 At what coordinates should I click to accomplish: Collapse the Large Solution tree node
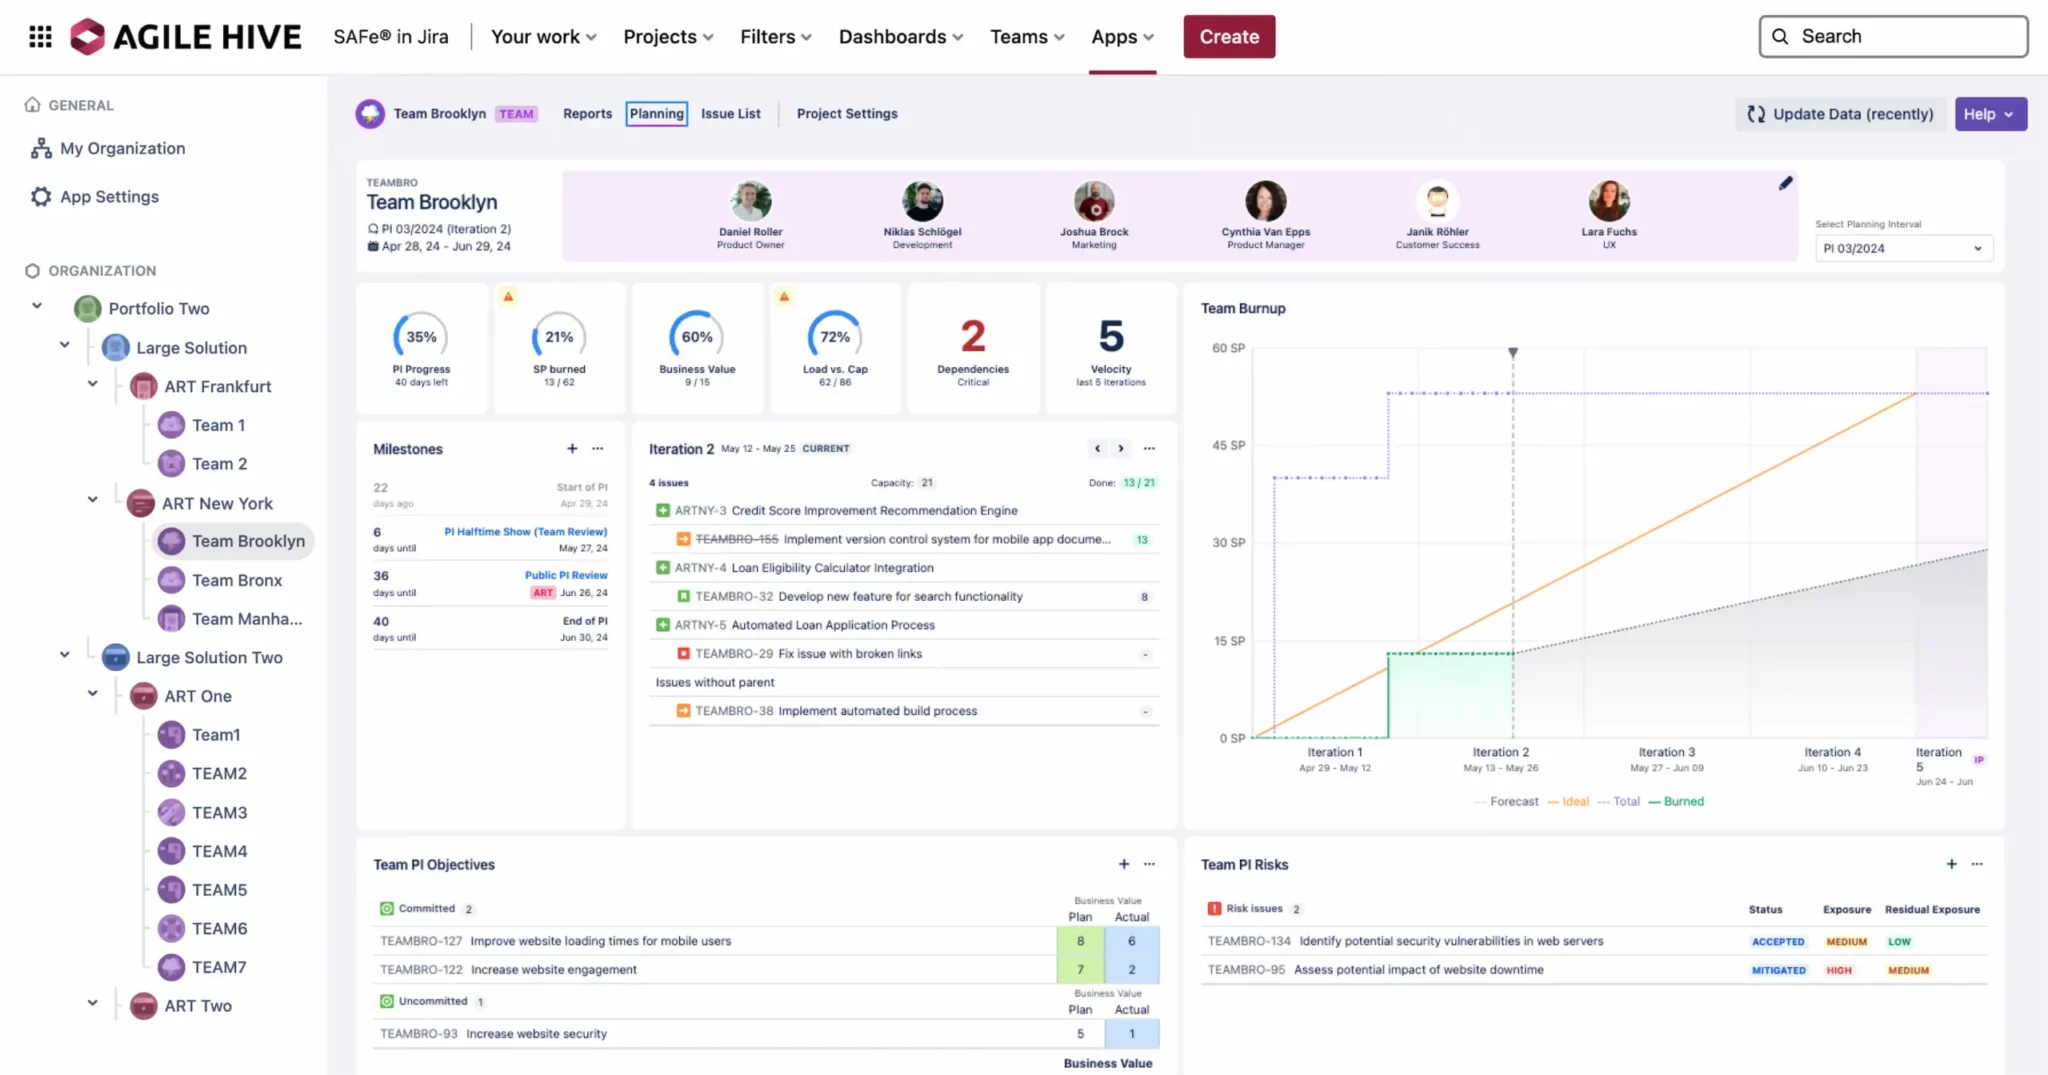tap(65, 346)
